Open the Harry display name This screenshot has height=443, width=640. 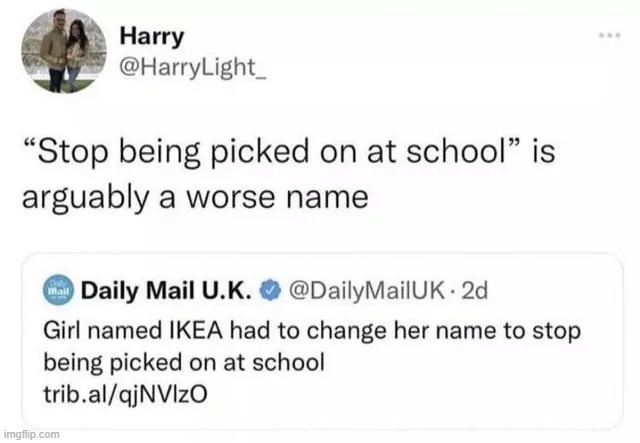click(x=152, y=37)
